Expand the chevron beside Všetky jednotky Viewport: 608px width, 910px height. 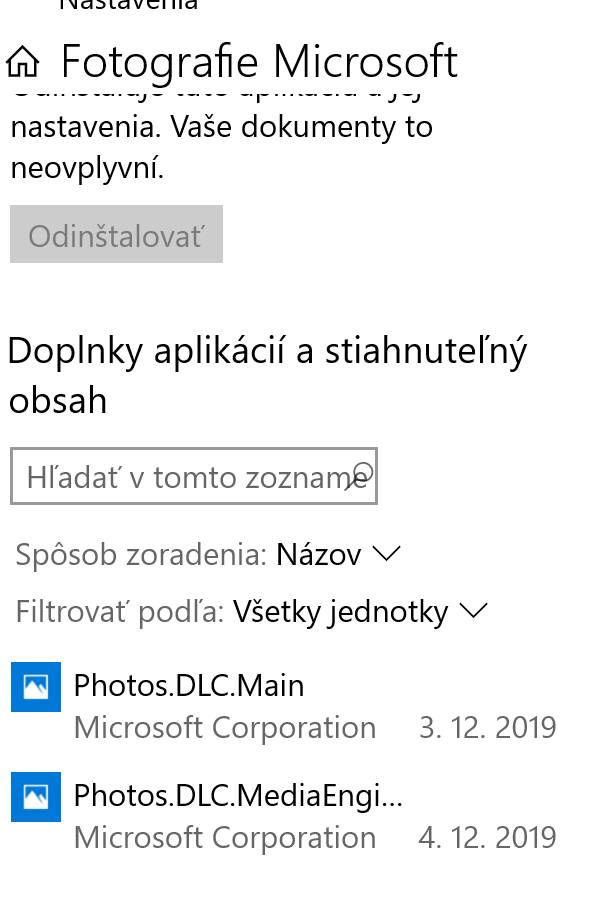[473, 611]
